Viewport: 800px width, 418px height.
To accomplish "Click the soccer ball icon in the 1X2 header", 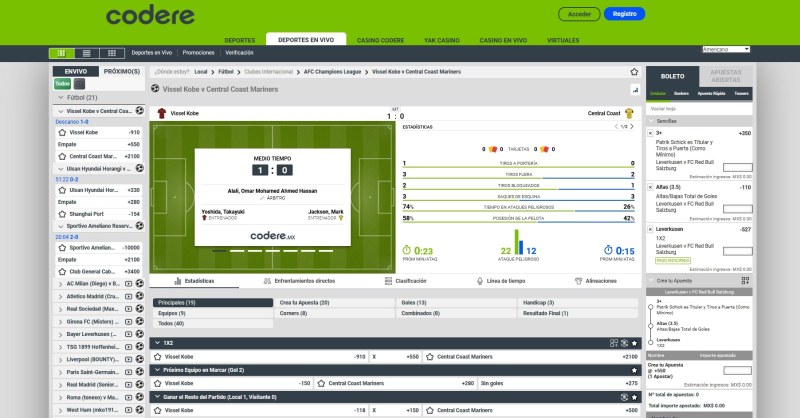I will [x=624, y=343].
